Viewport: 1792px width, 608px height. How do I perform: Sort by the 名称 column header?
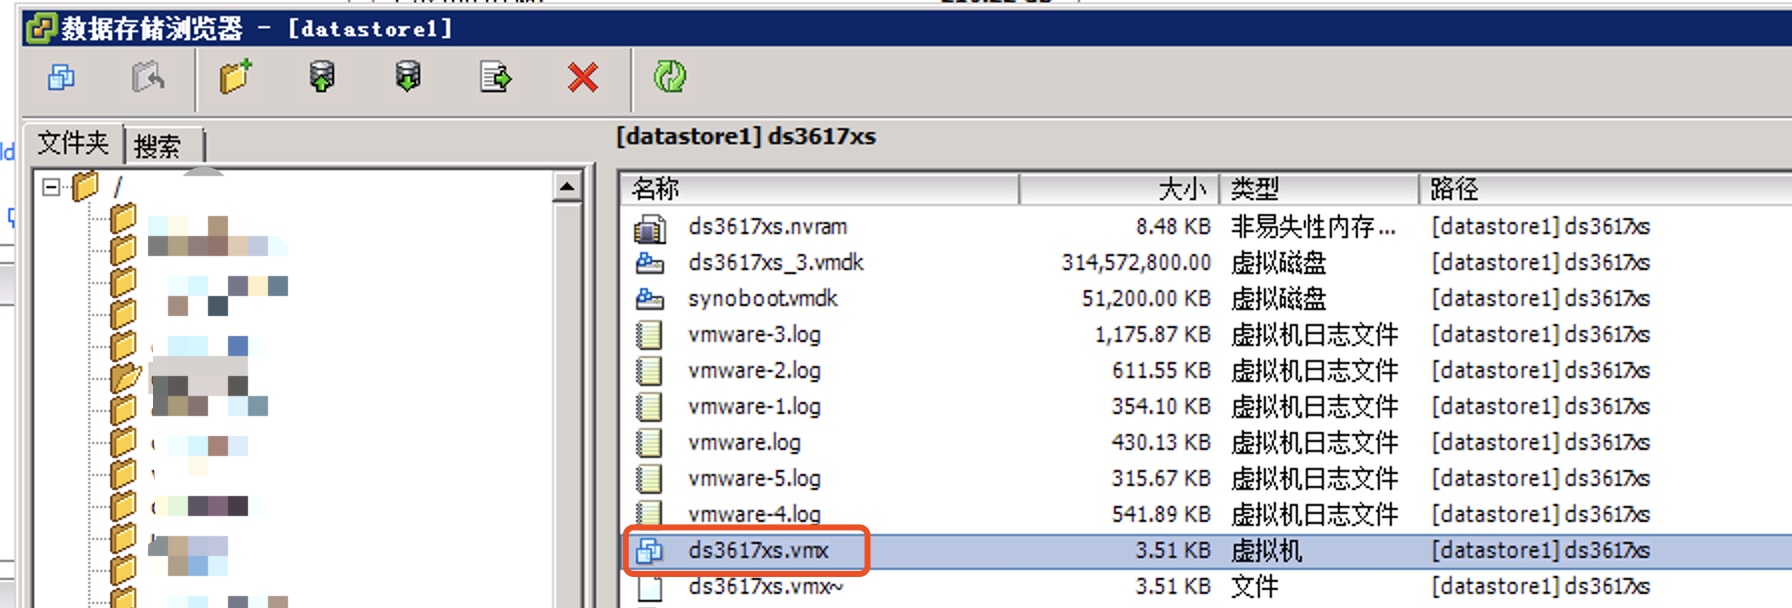tap(822, 189)
